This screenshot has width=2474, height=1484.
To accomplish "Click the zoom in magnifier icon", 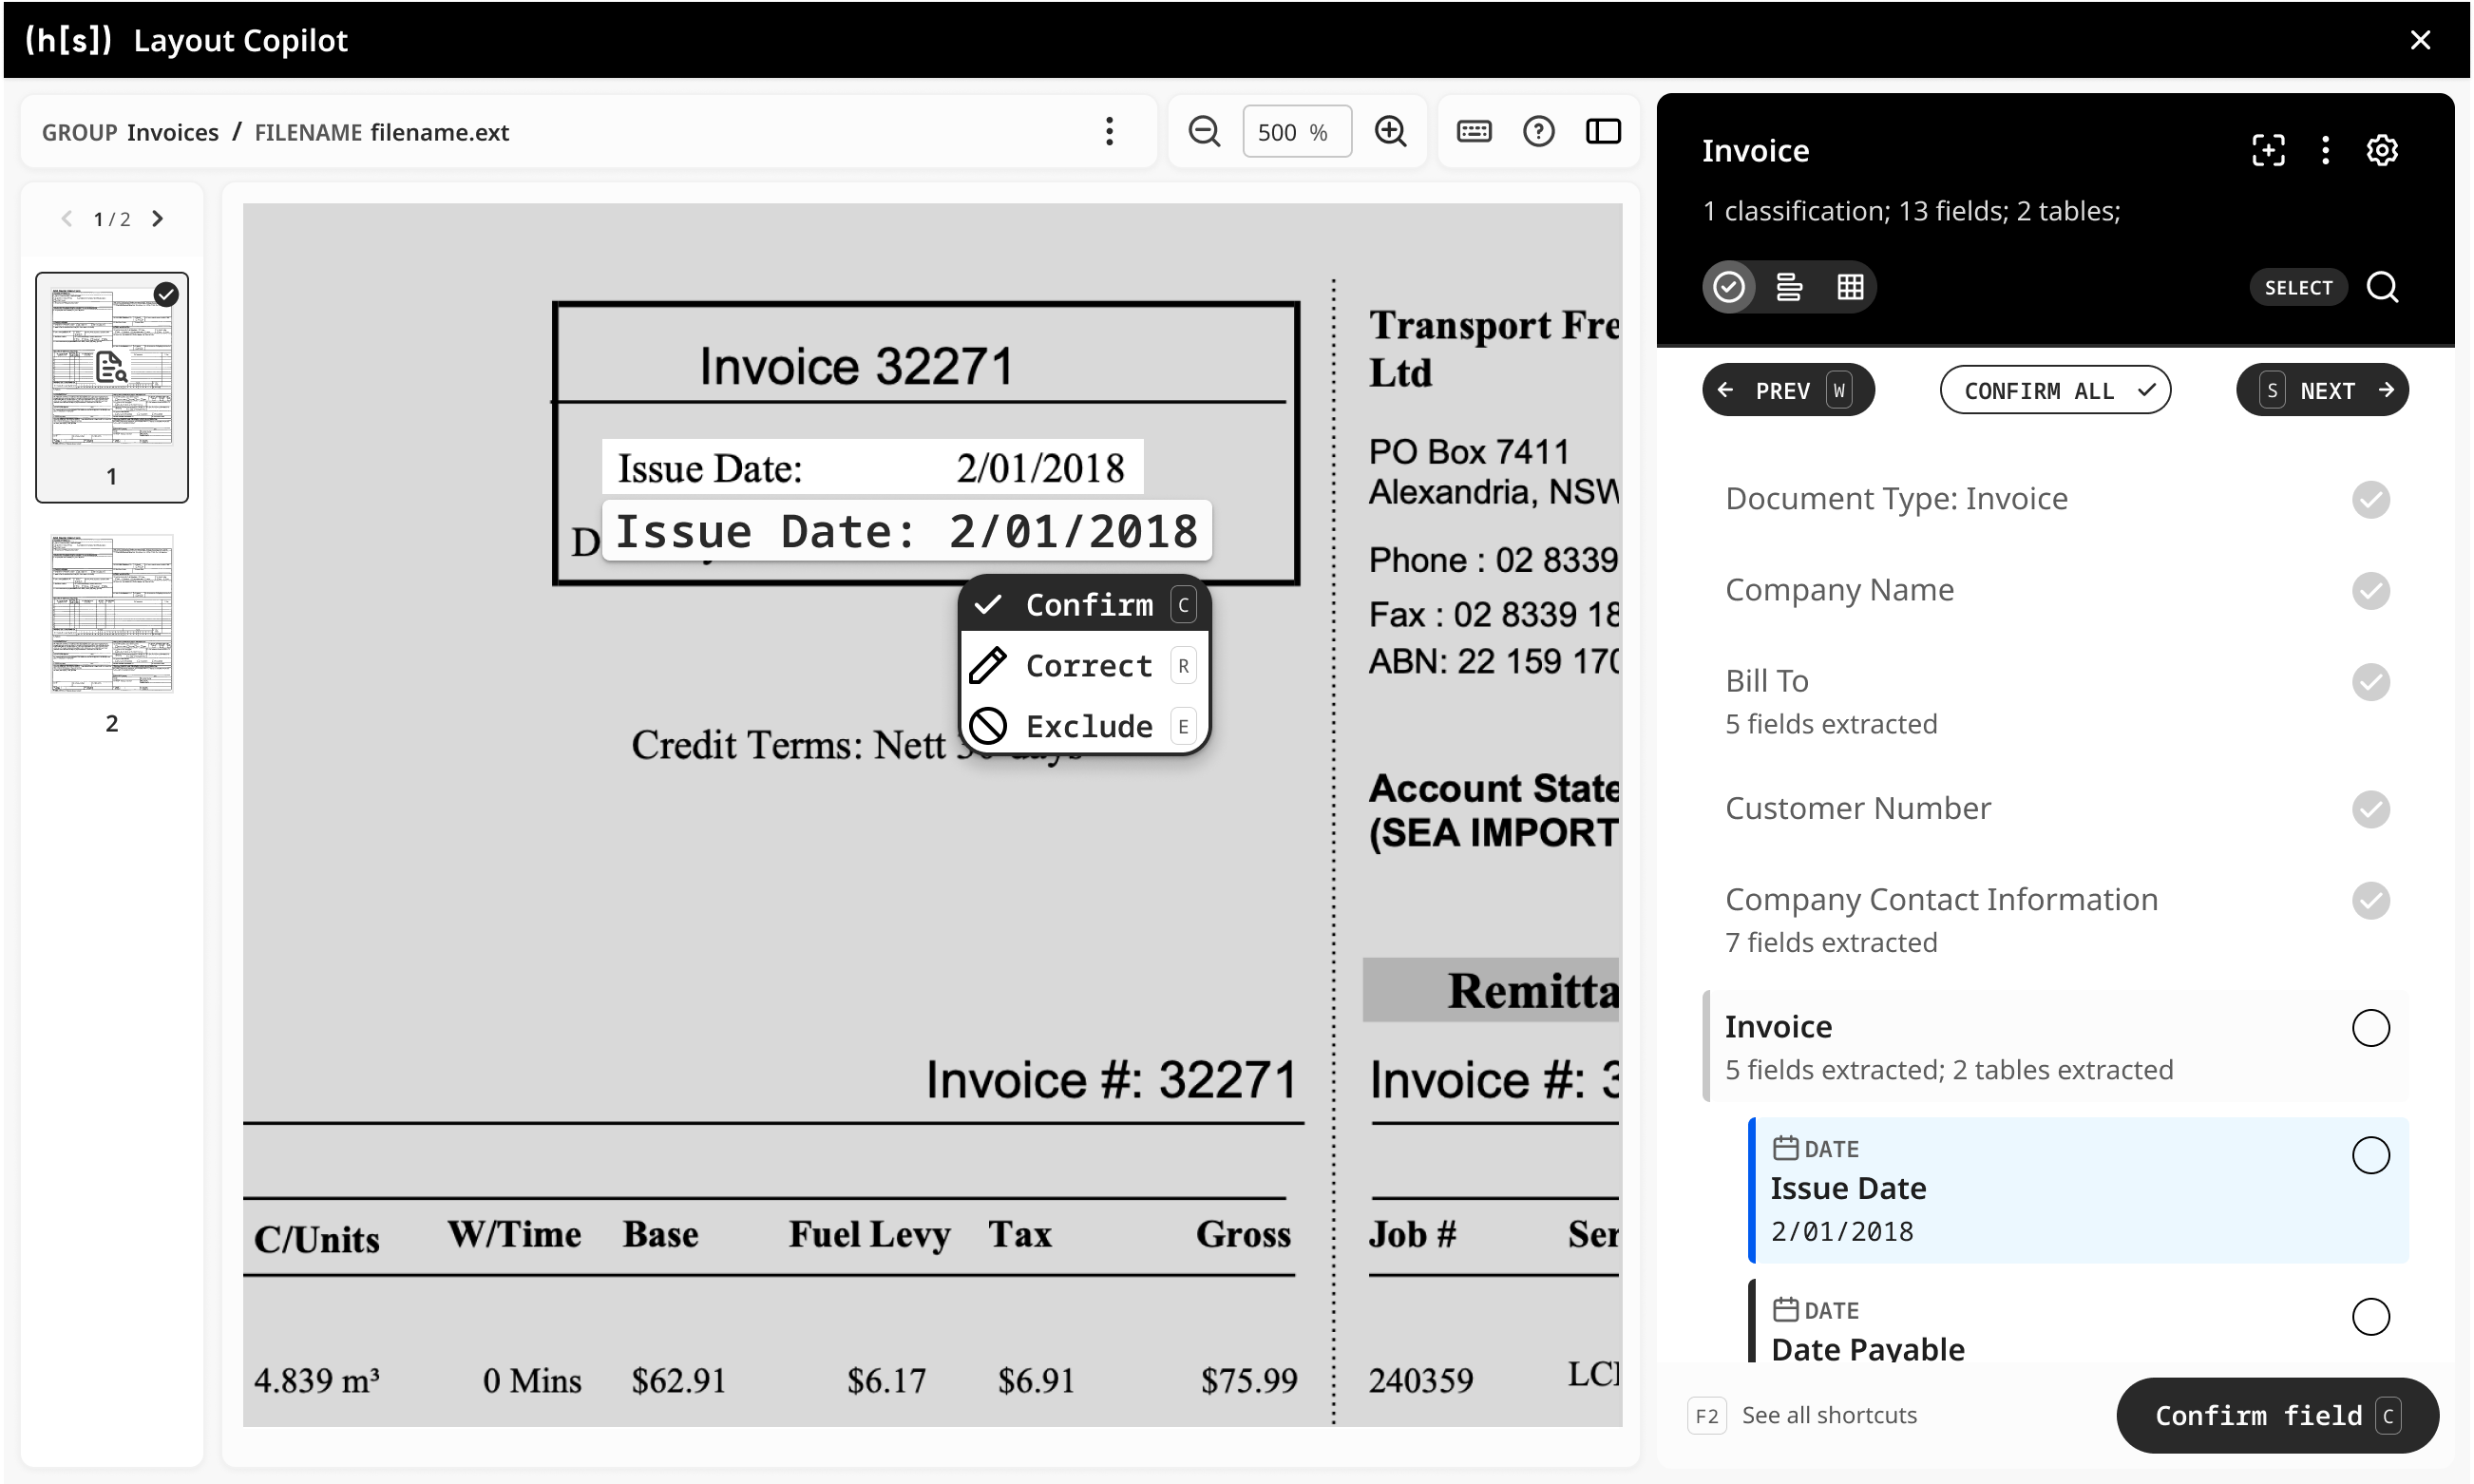I will [1390, 131].
